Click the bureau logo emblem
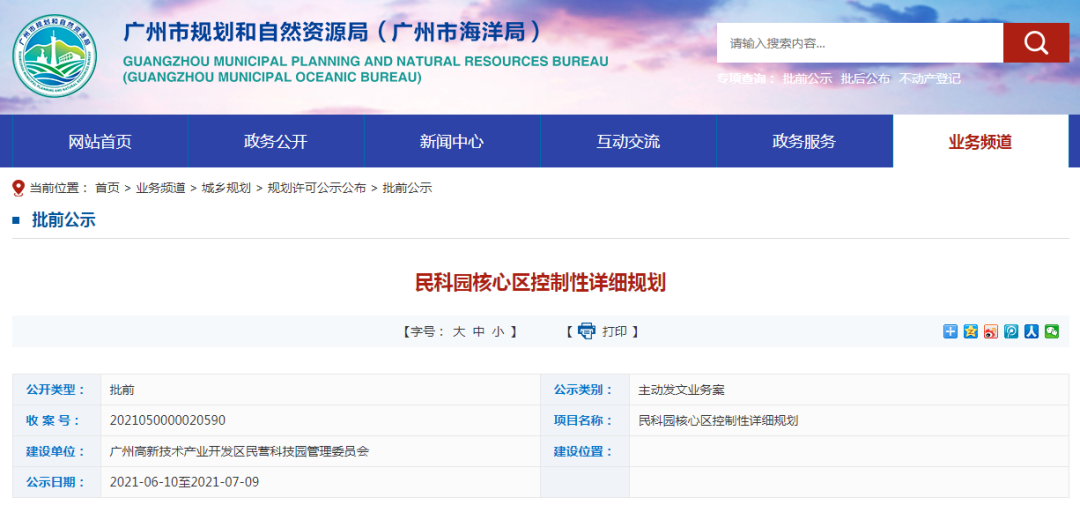Image resolution: width=1080 pixels, height=505 pixels. pos(55,55)
